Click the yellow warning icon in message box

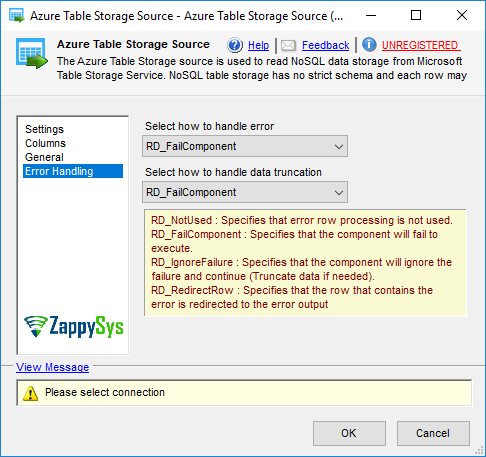(x=30, y=393)
